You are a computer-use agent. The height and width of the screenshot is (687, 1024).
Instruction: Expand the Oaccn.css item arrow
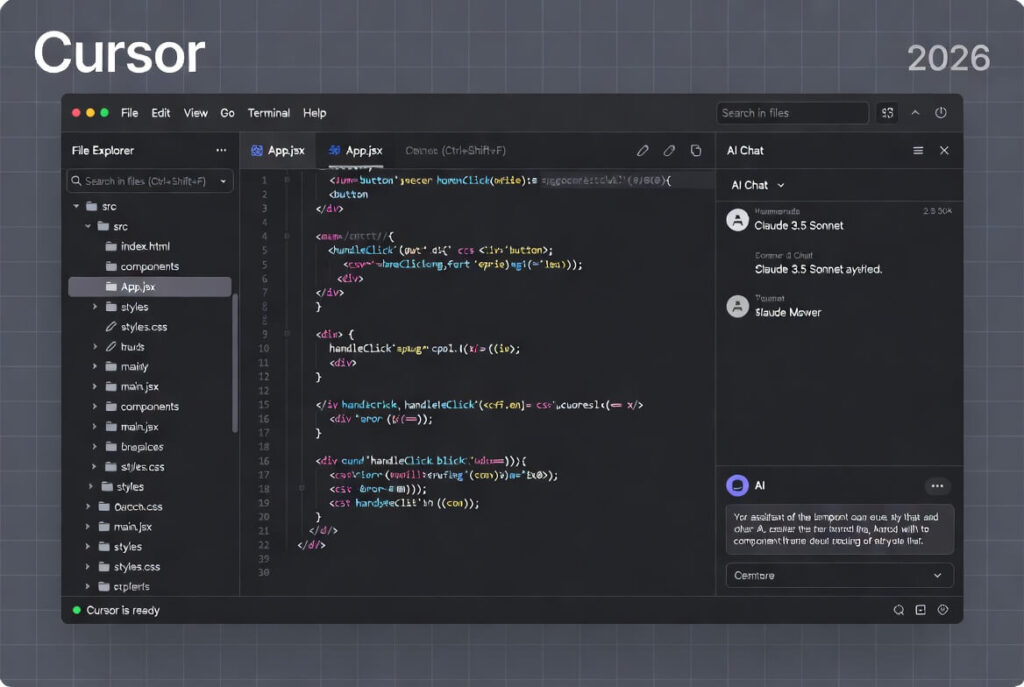88,507
